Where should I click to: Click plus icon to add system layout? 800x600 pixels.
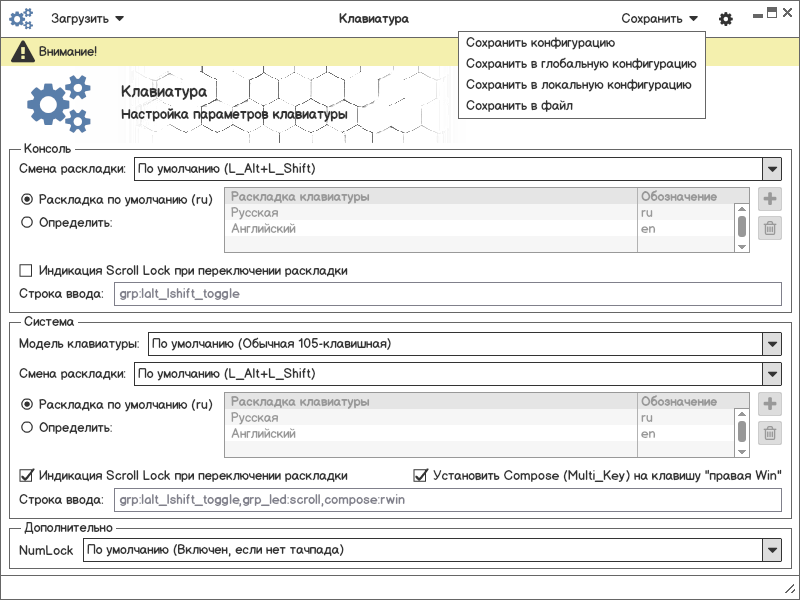(770, 403)
